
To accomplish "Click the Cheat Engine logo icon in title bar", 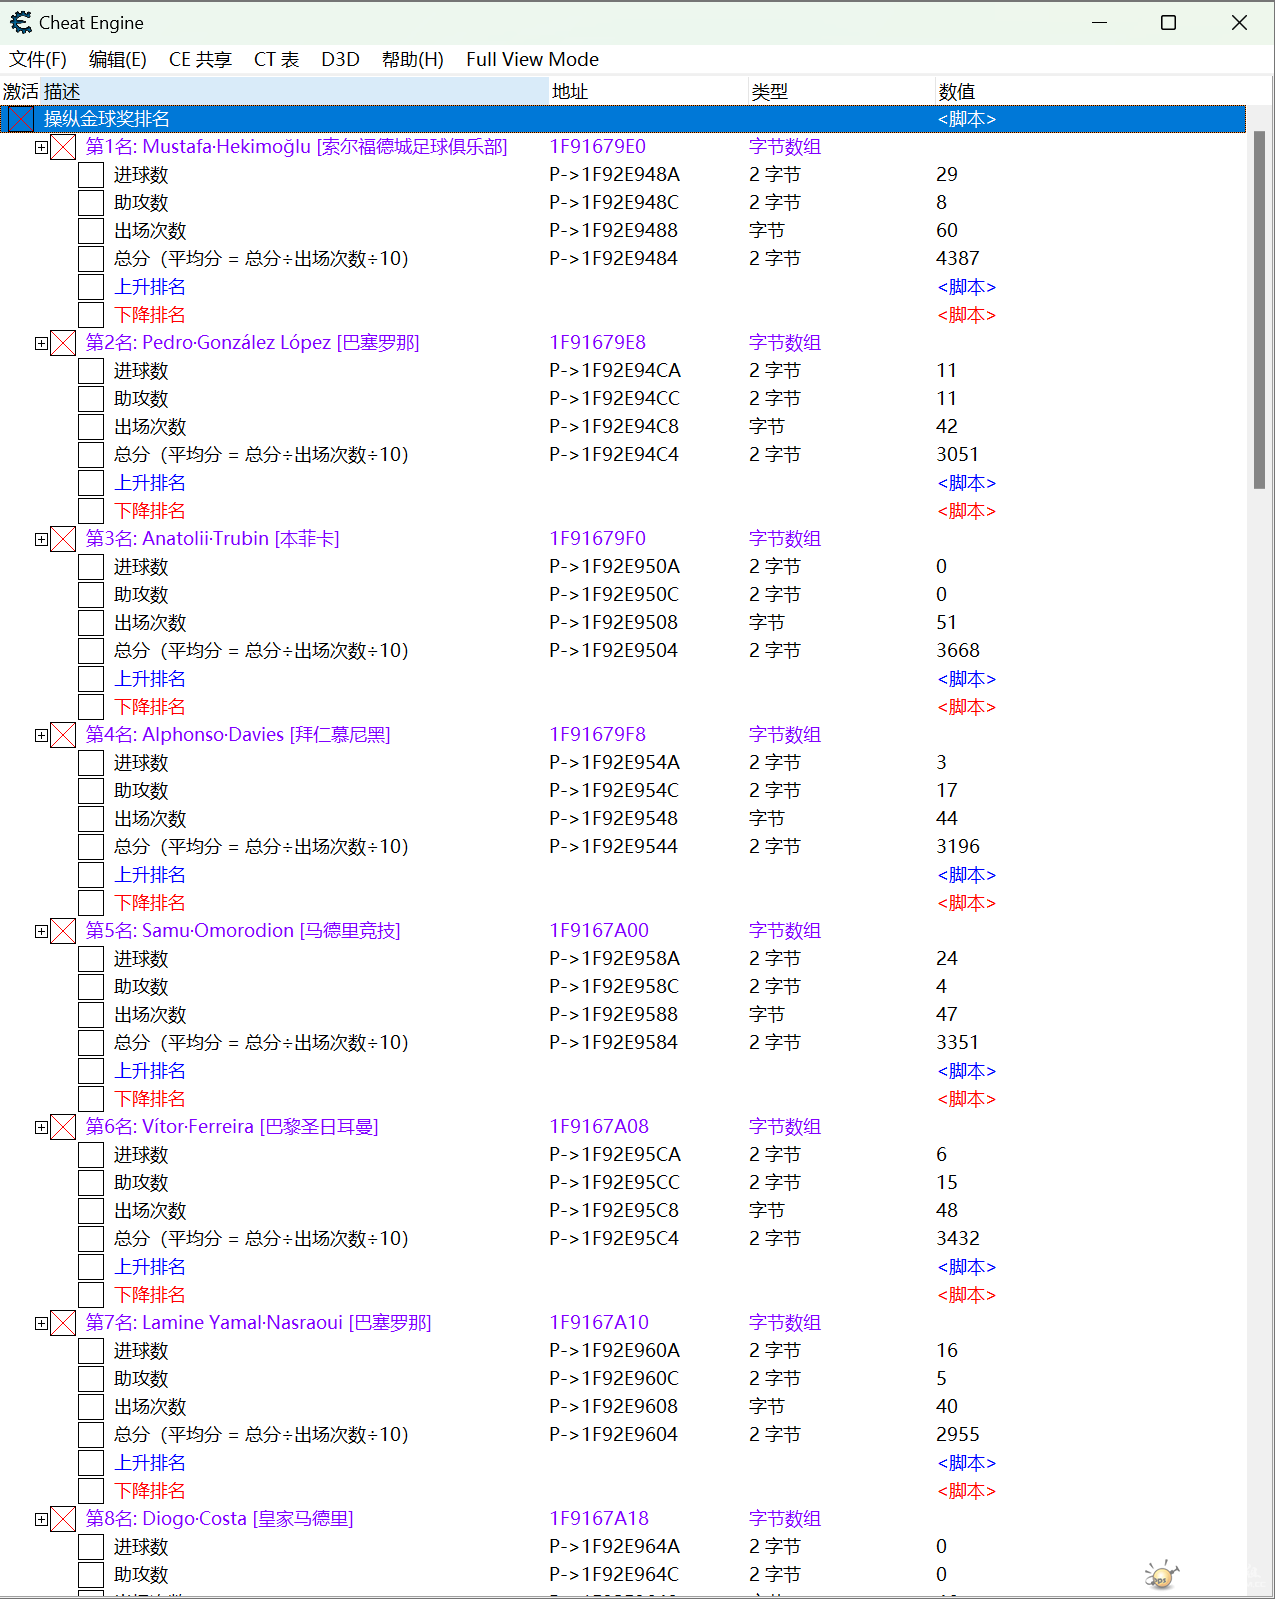I will pos(21,22).
